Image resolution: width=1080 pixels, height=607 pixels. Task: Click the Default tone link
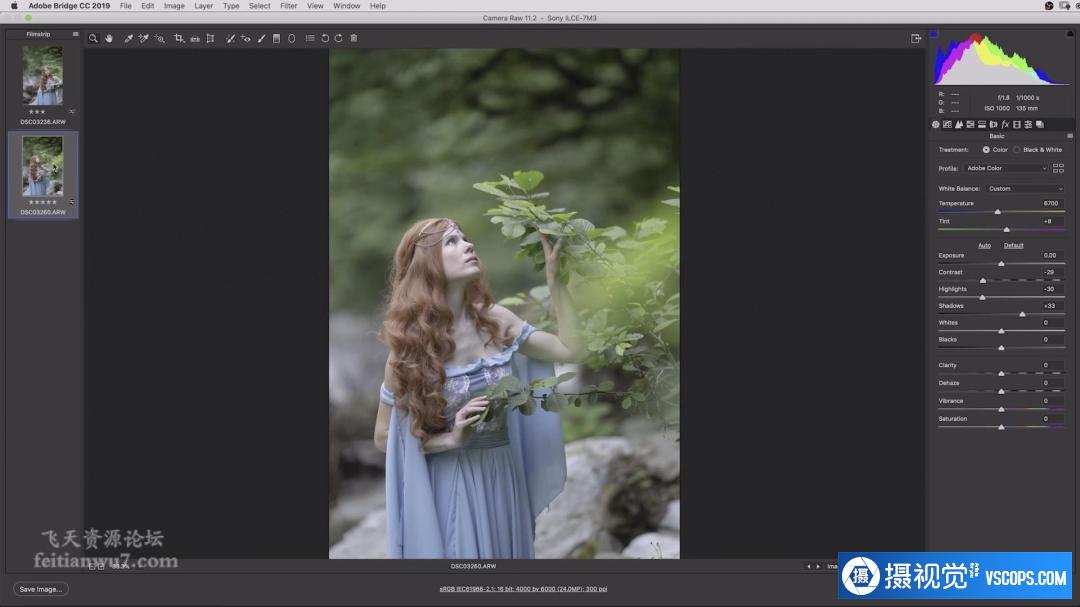[1013, 246]
